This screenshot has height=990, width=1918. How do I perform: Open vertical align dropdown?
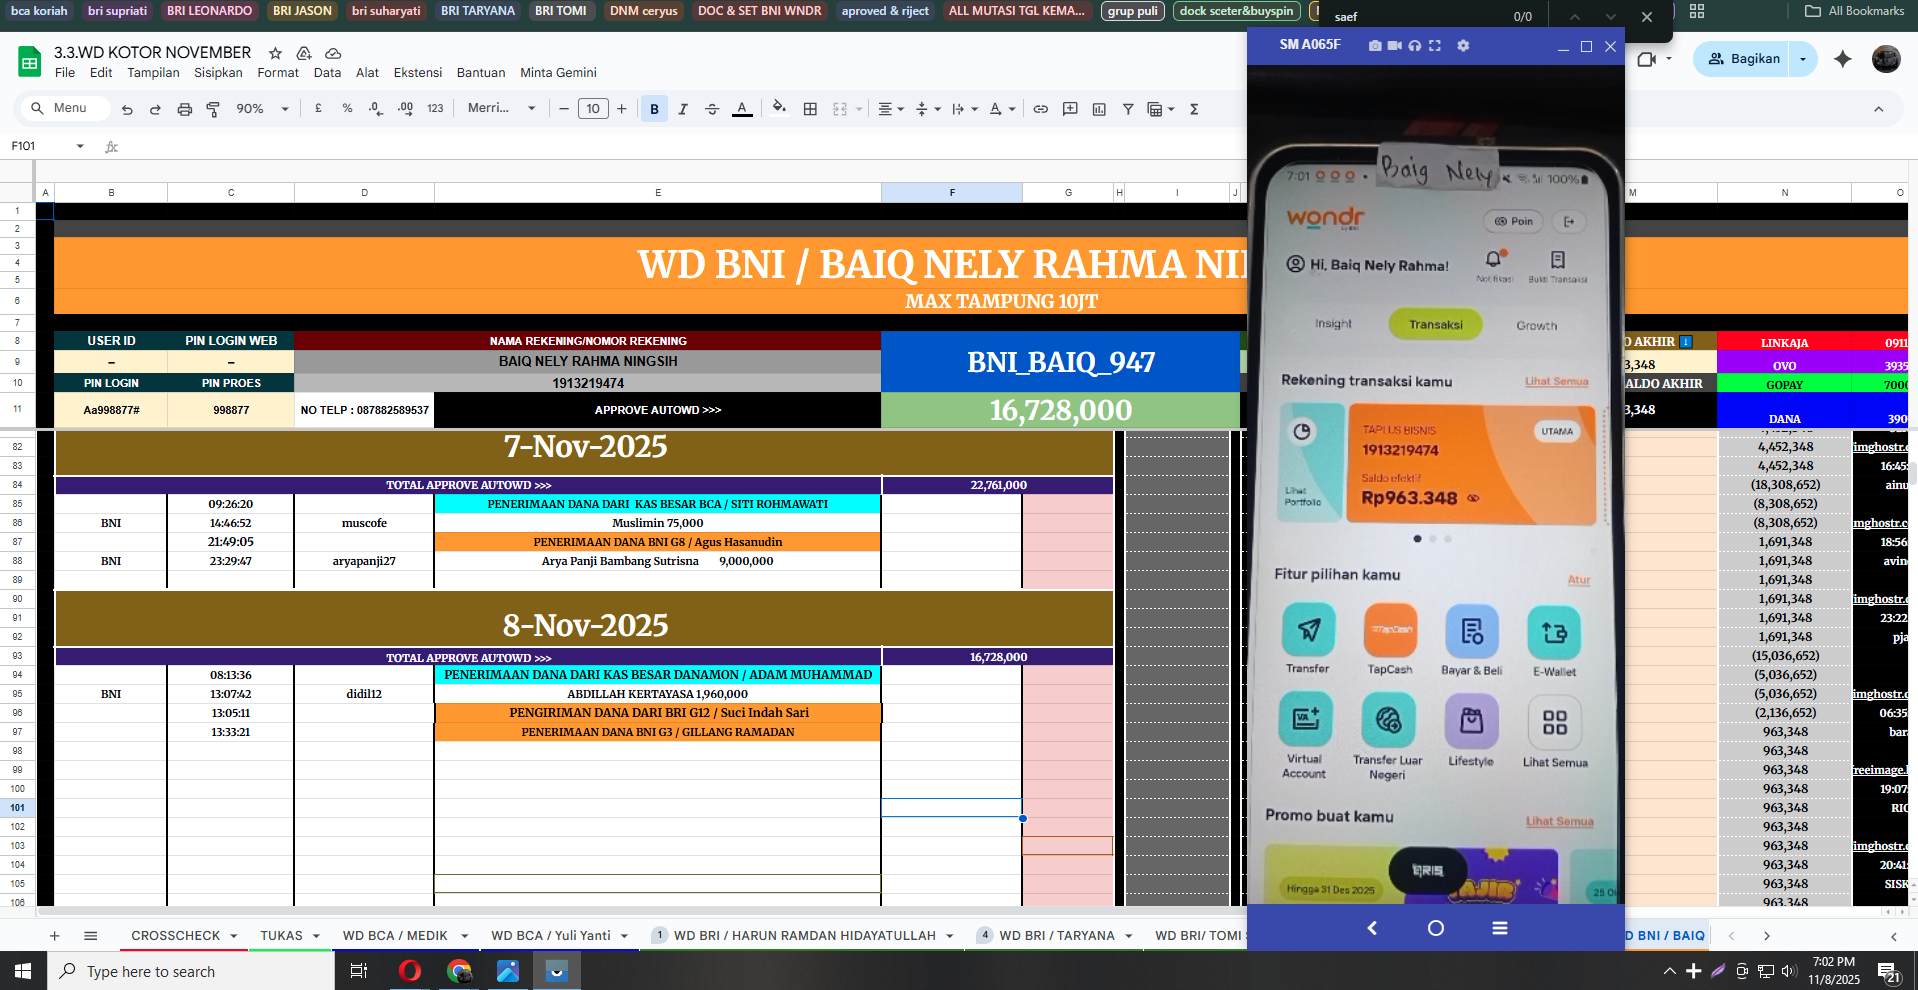928,109
